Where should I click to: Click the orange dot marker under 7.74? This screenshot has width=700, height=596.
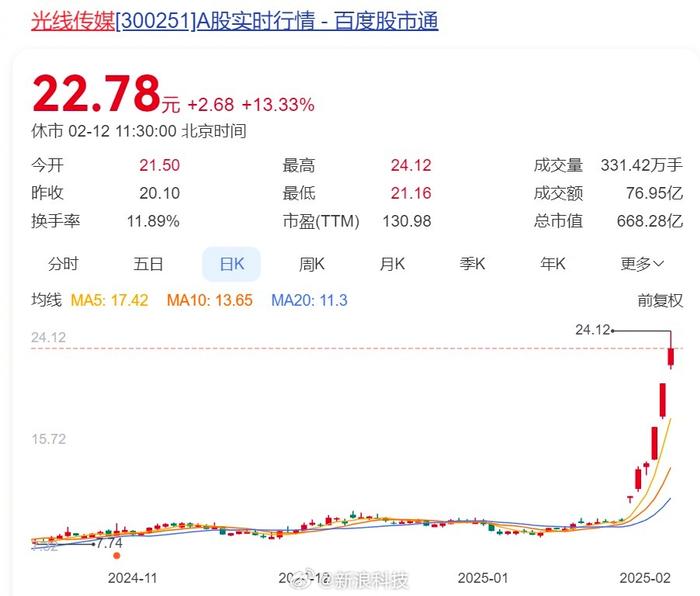(117, 556)
